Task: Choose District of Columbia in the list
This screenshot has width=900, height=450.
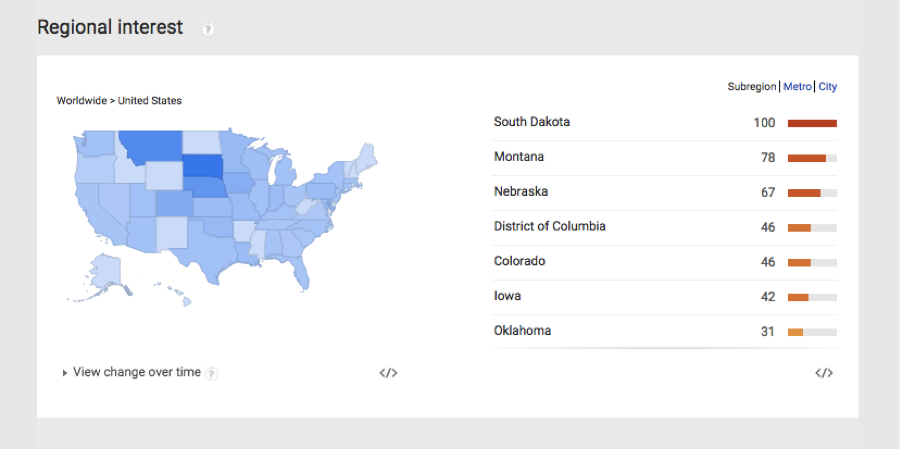Action: click(x=549, y=226)
